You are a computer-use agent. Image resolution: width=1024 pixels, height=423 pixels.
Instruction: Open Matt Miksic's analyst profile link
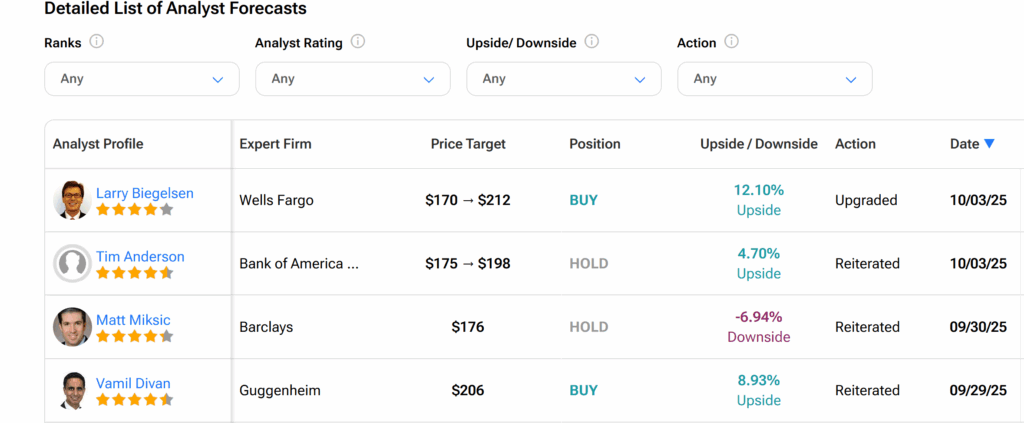tap(133, 320)
